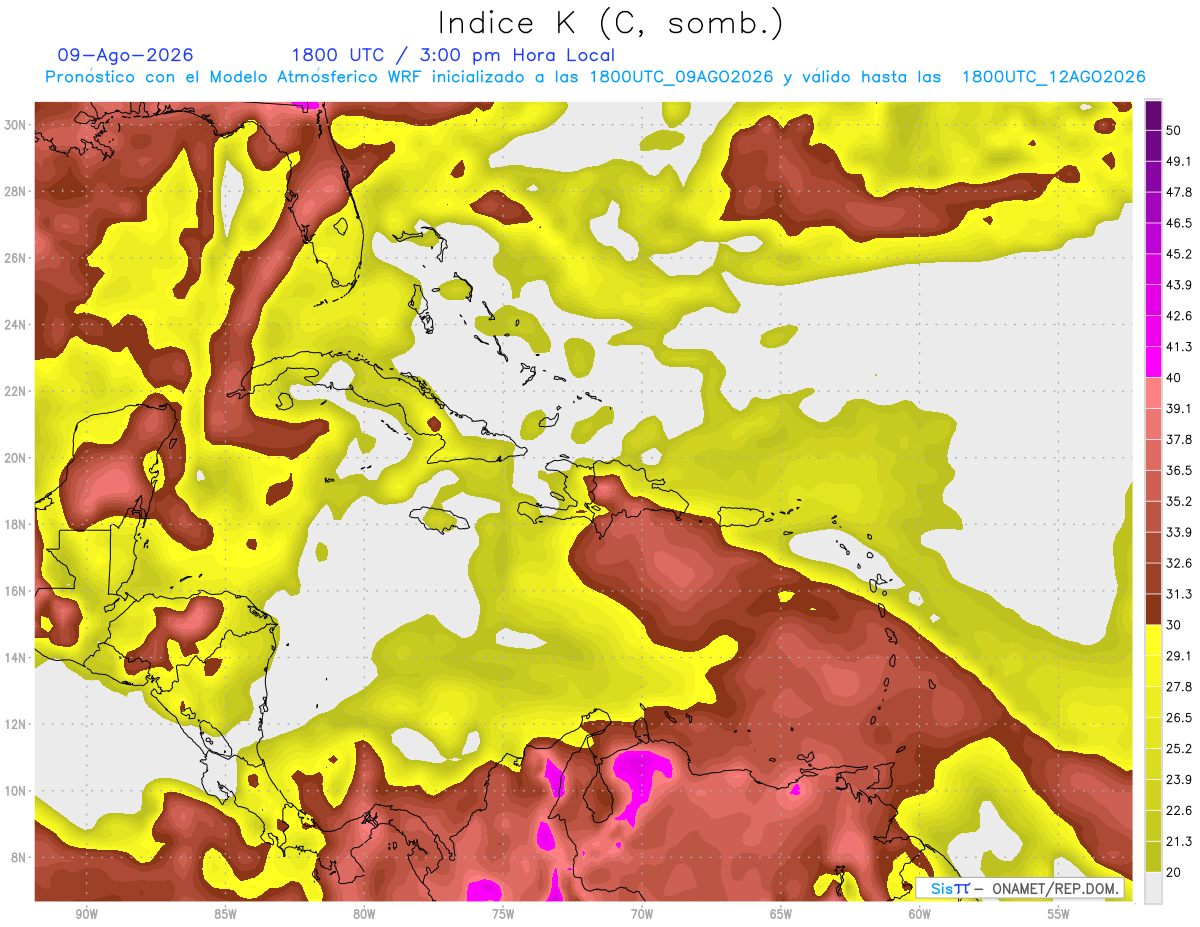
Task: Click the 28N latitude axis label
Action: 17,191
